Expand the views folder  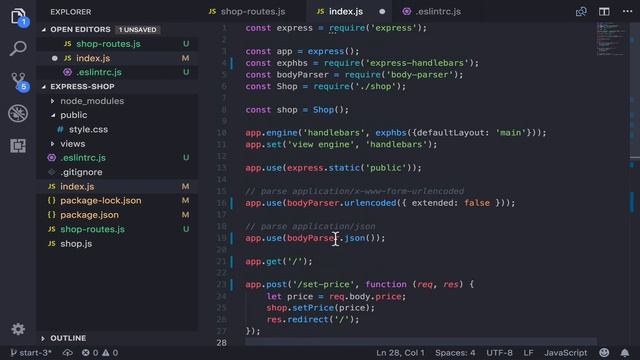pyautogui.click(x=52, y=144)
